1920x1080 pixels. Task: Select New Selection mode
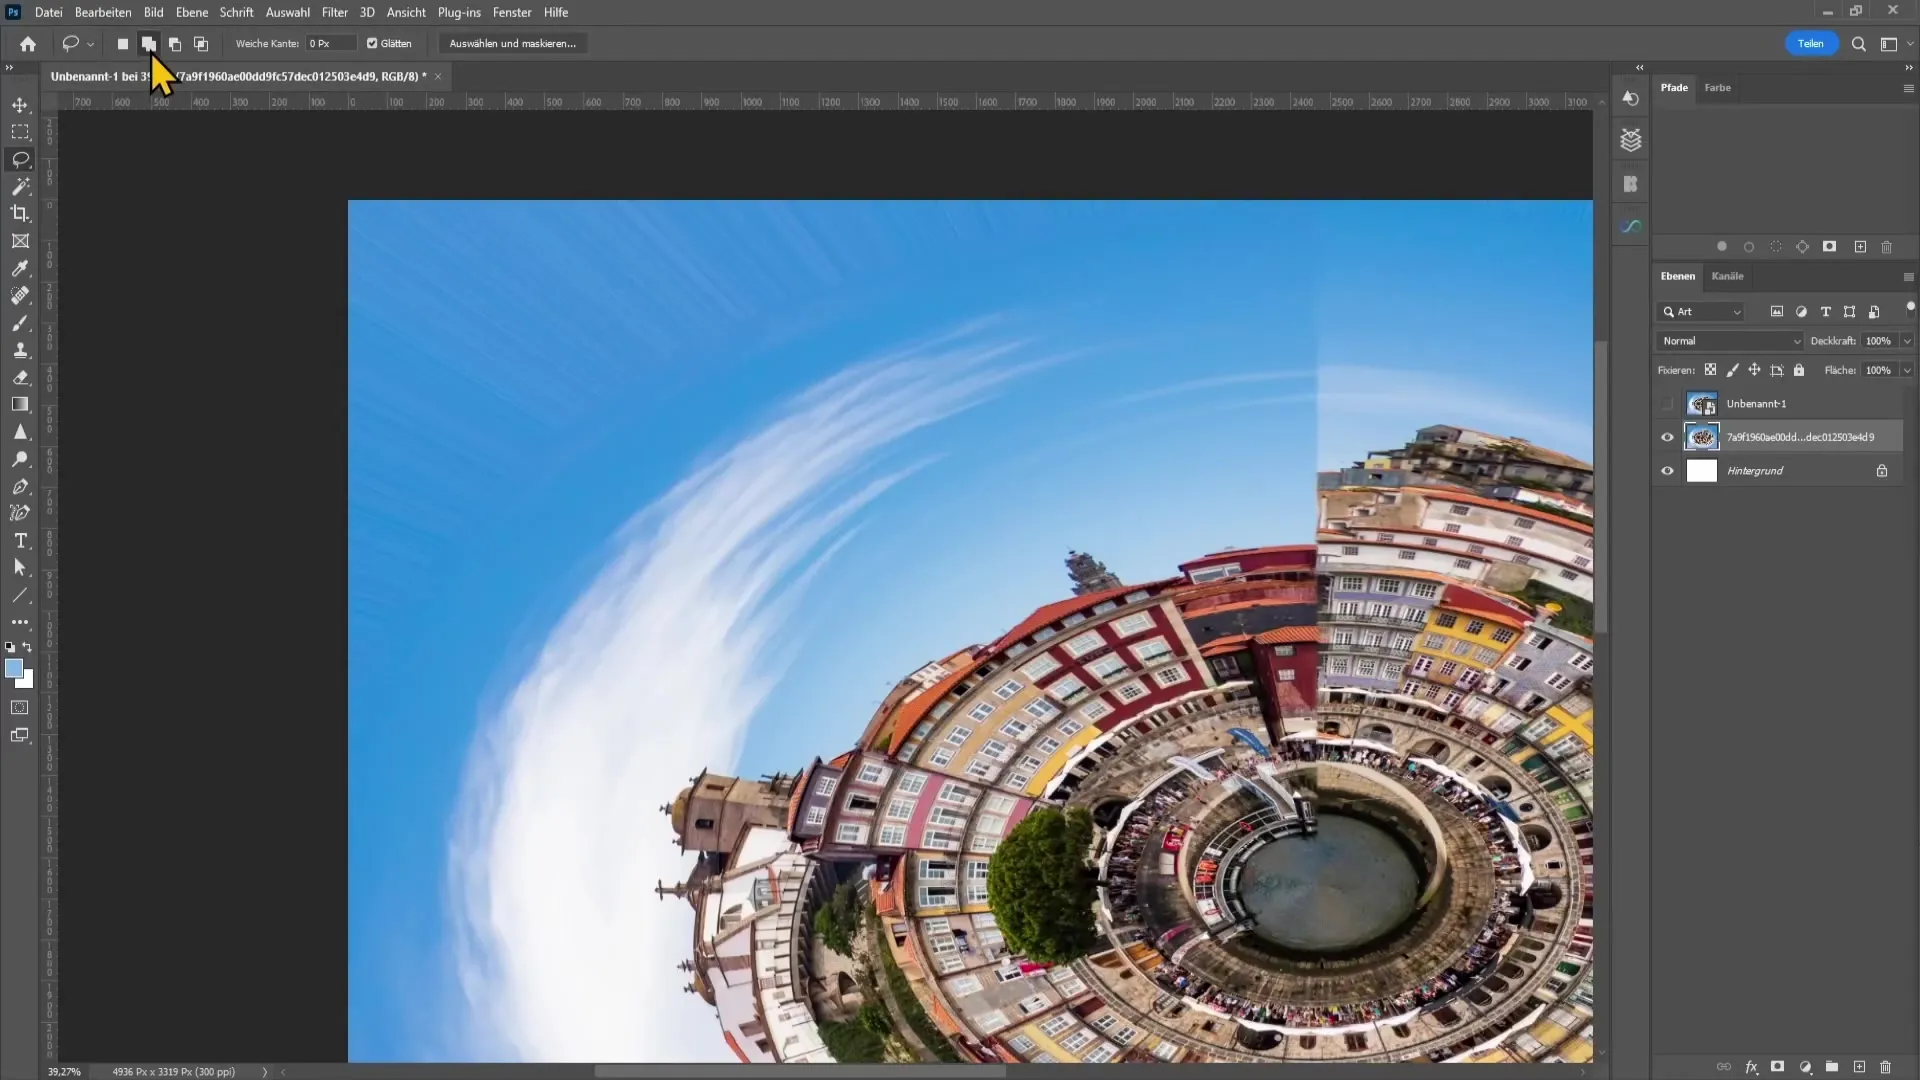coord(123,44)
